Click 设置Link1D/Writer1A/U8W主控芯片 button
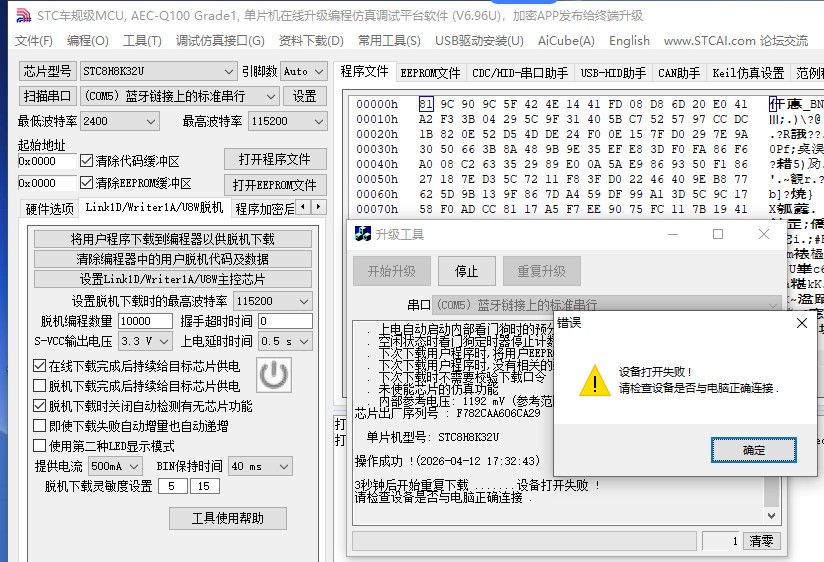Viewport: 824px width, 562px height. point(173,279)
